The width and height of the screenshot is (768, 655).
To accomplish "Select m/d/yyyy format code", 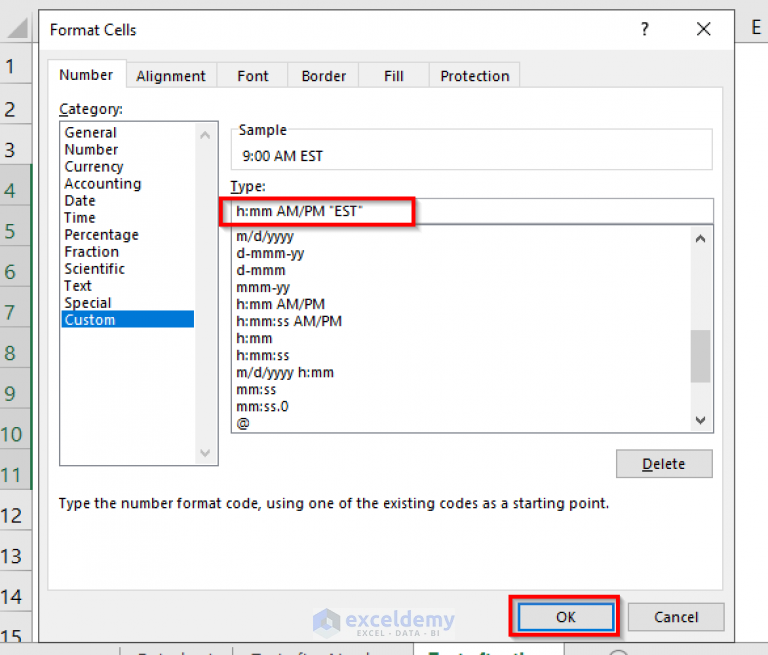I will (x=462, y=236).
